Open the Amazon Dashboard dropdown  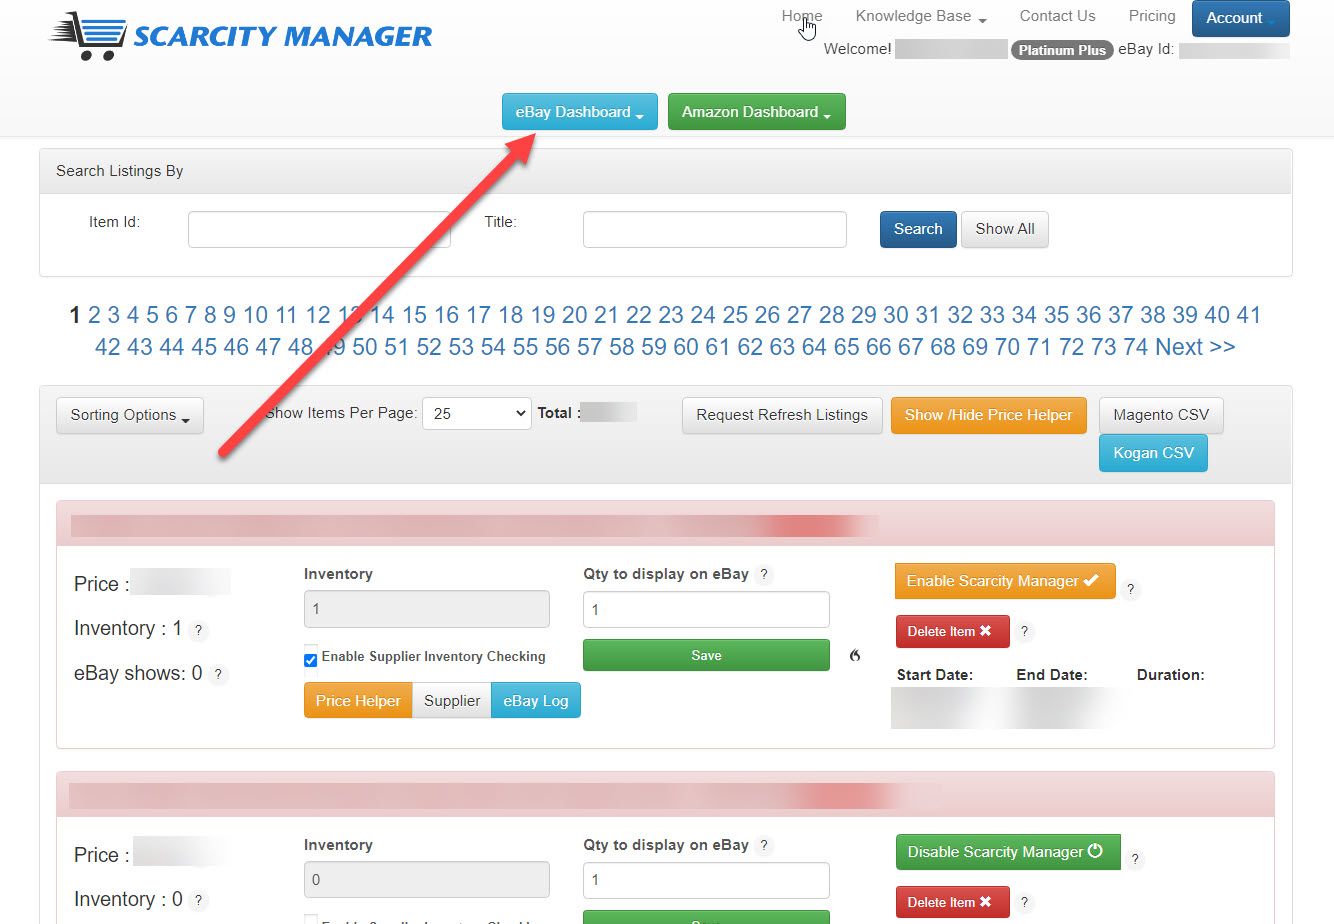pos(757,112)
